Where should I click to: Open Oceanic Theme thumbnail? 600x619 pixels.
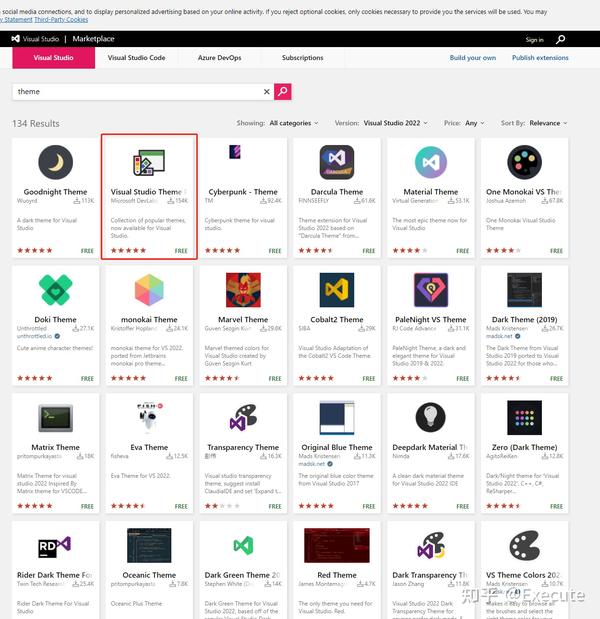pyautogui.click(x=149, y=546)
